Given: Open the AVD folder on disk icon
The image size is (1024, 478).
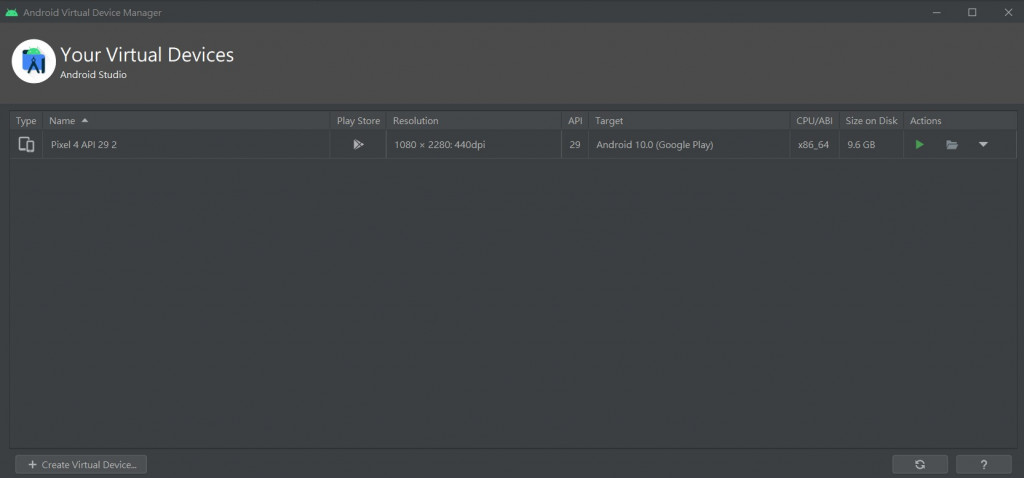Looking at the screenshot, I should click(x=952, y=144).
